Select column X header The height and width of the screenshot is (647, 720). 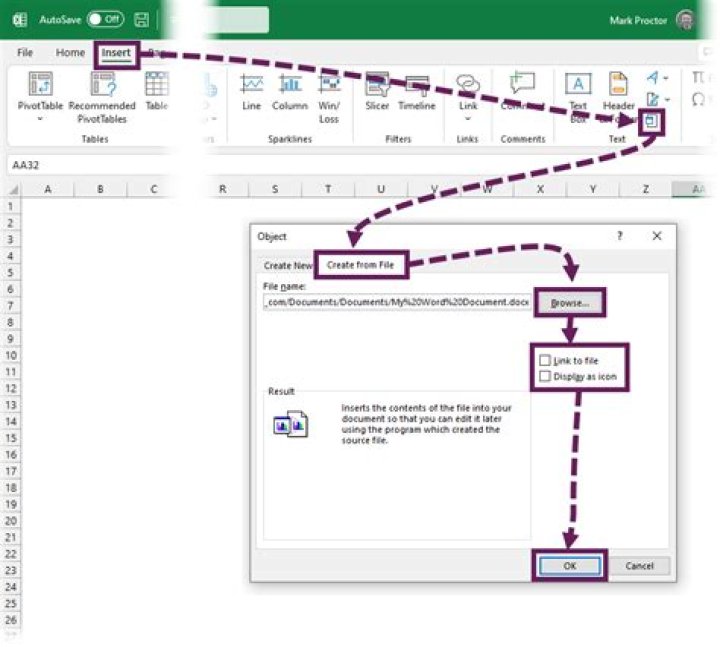[540, 189]
